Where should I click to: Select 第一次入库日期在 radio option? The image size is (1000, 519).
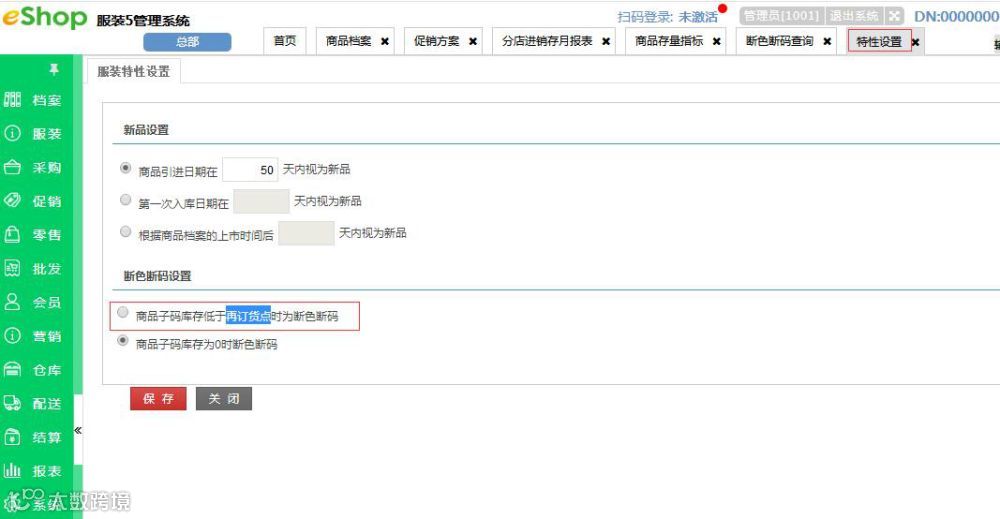click(126, 200)
